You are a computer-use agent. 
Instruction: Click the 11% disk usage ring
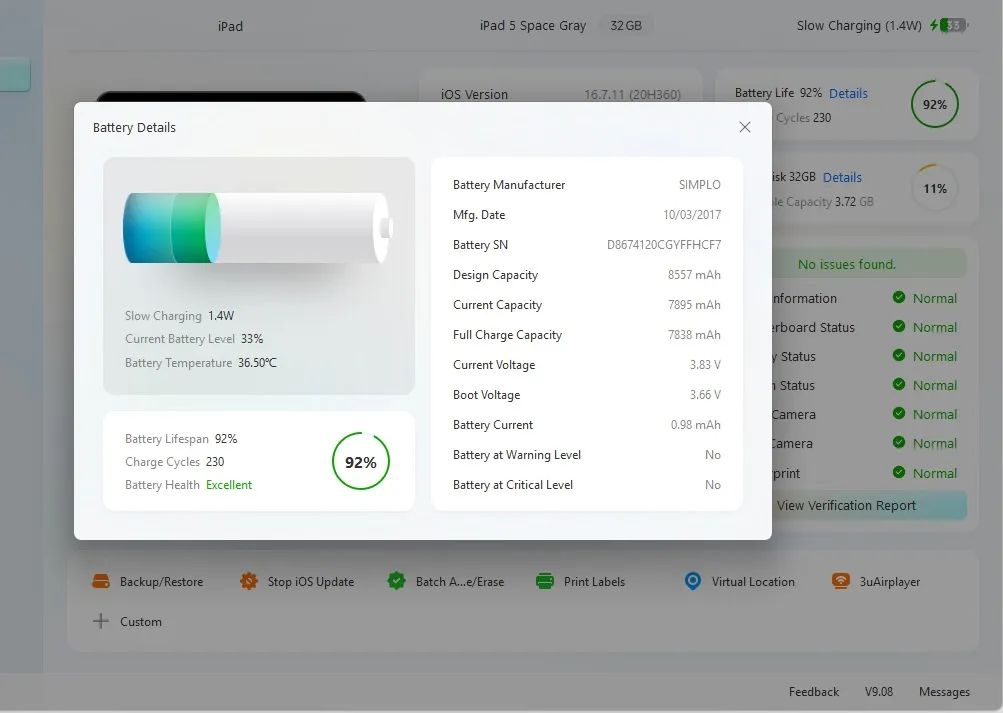[x=935, y=189]
